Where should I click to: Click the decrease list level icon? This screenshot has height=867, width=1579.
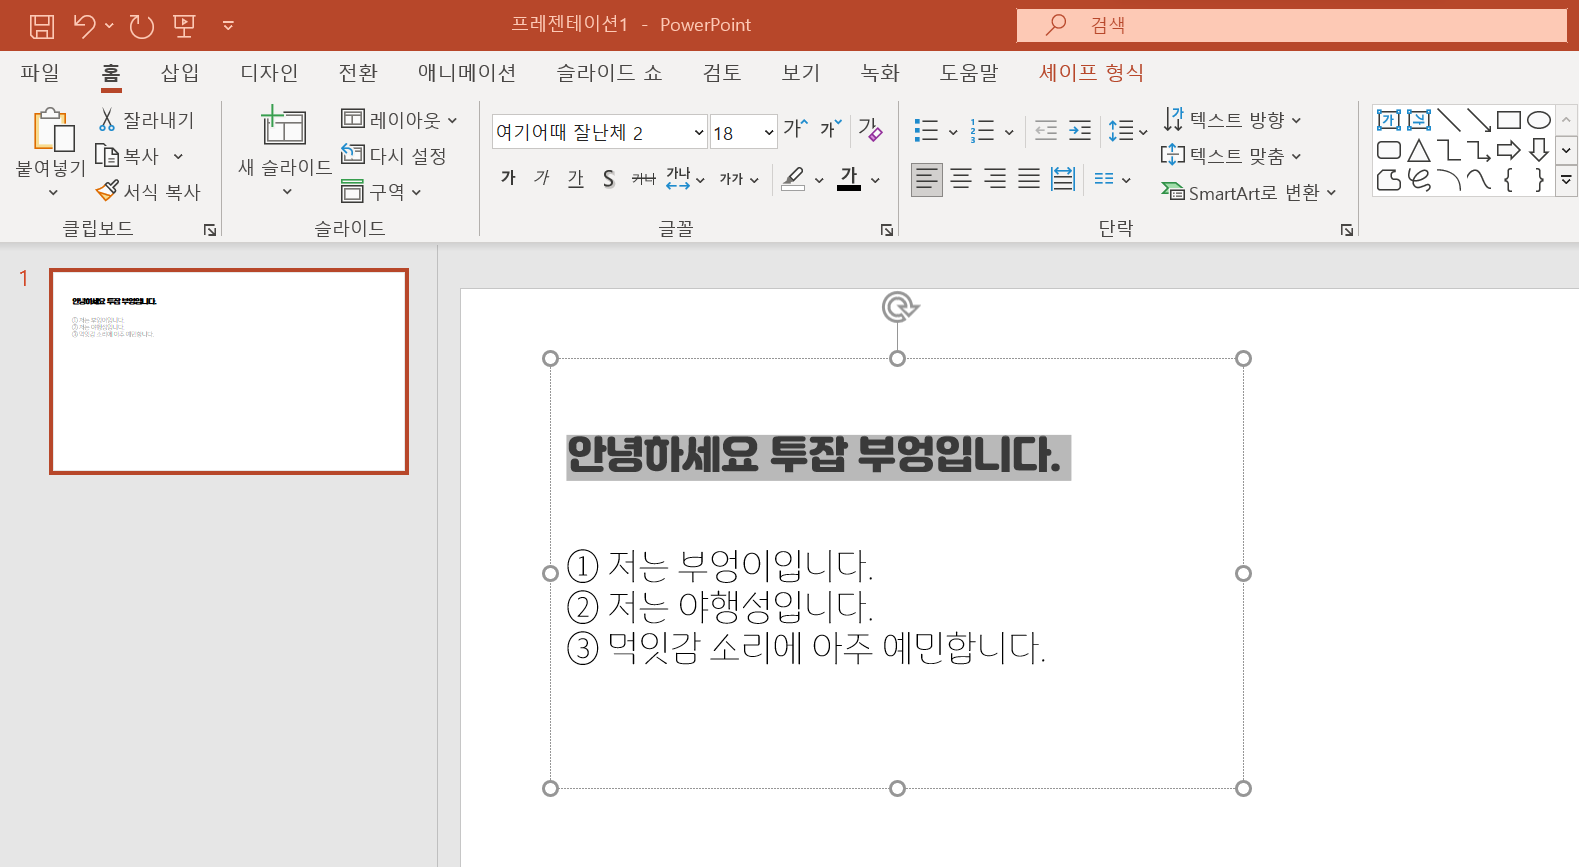point(1046,130)
